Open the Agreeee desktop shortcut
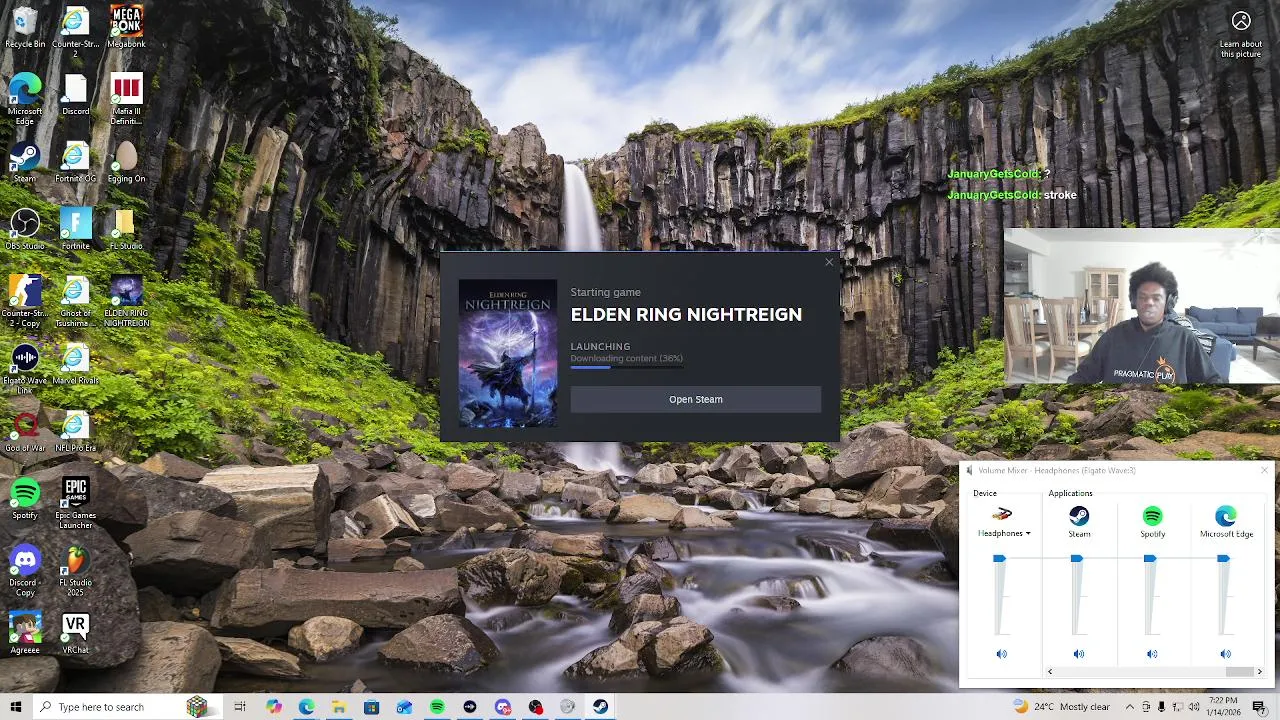 coord(25,633)
